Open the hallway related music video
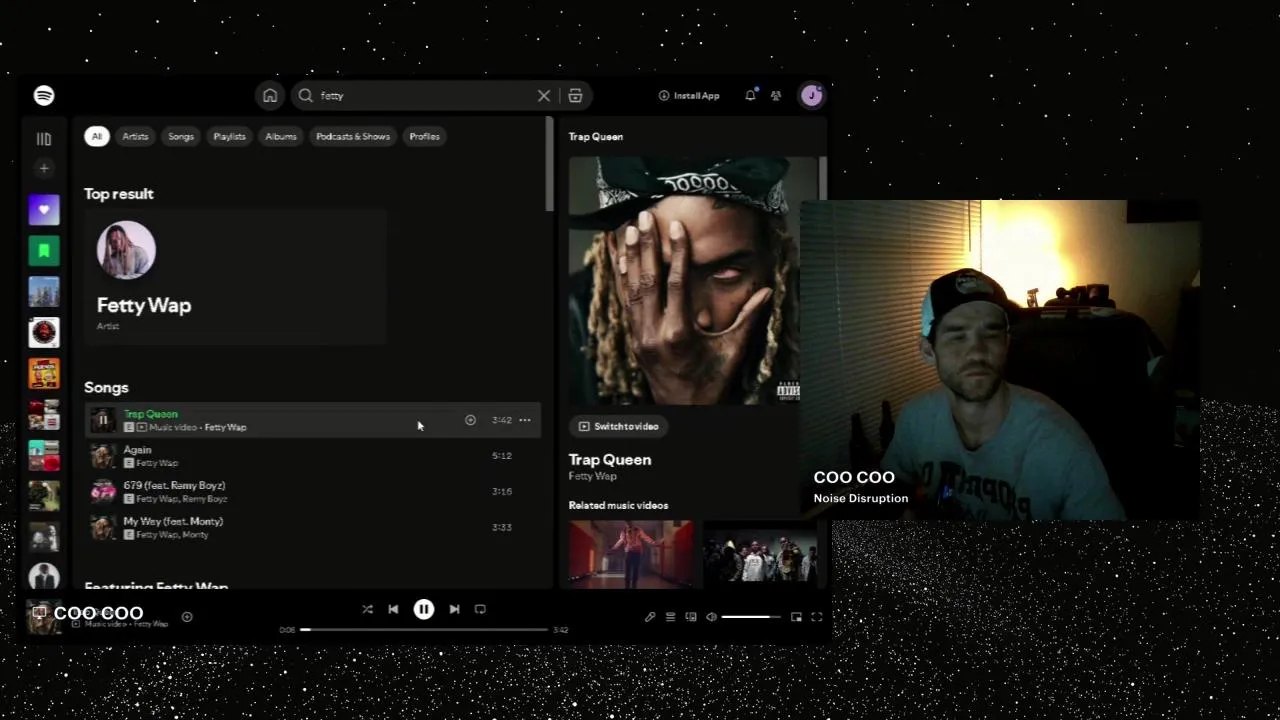 pos(630,553)
